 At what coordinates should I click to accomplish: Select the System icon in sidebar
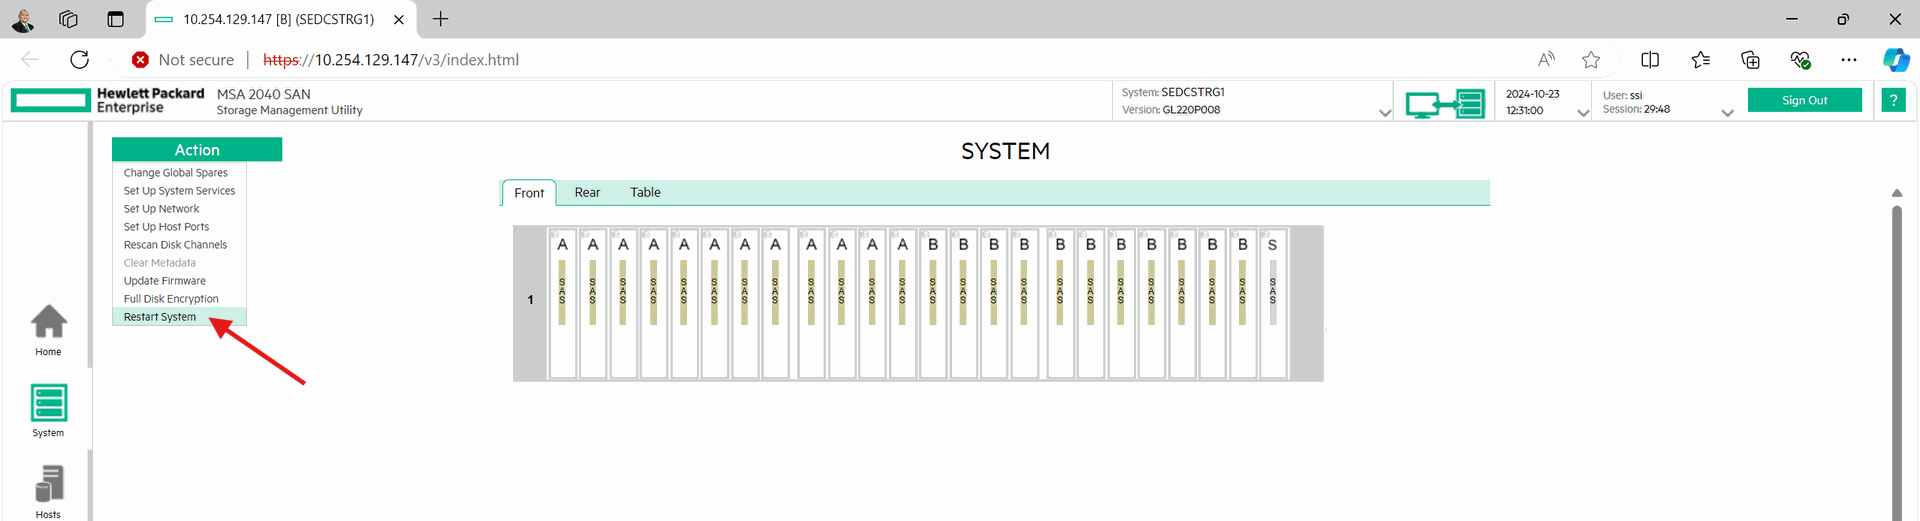coord(48,409)
